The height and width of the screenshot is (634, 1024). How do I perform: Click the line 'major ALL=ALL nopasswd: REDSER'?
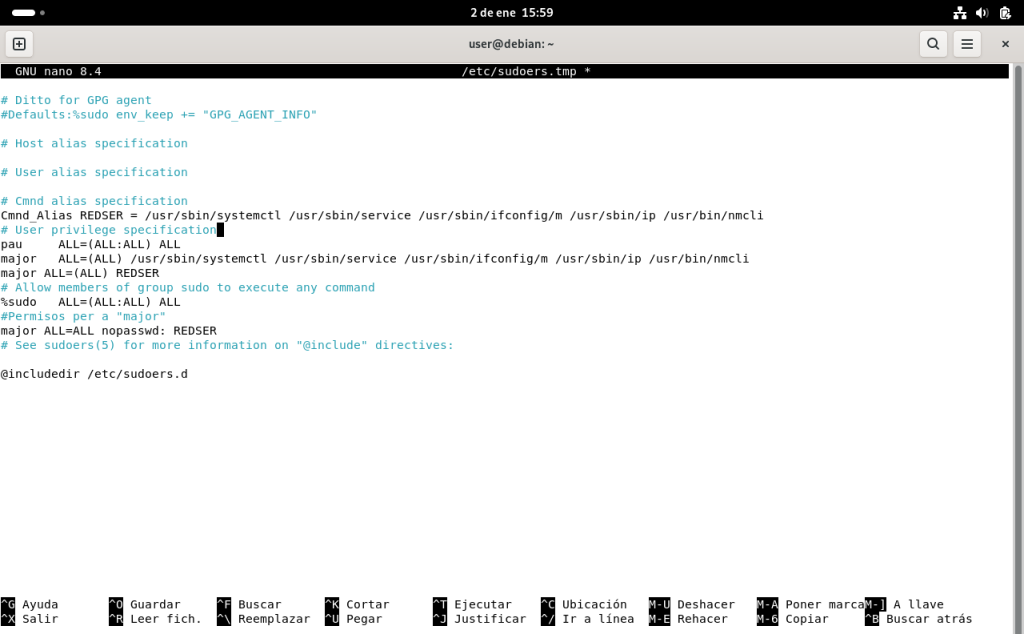pyautogui.click(x=108, y=331)
